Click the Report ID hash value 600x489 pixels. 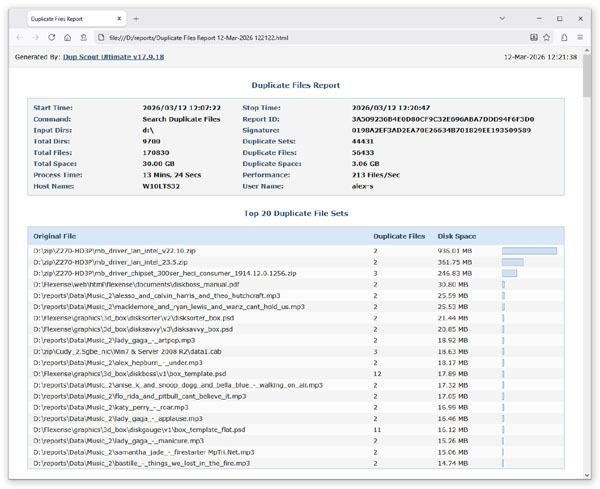pyautogui.click(x=443, y=119)
